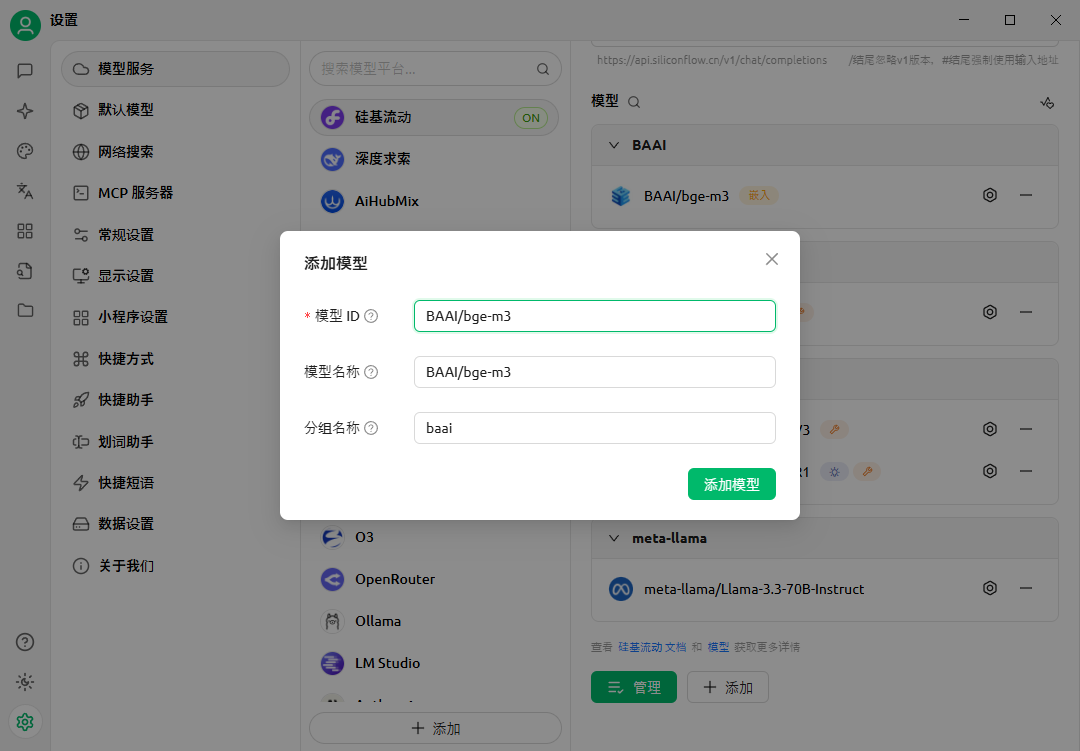Open MCP 服务器 settings
This screenshot has width=1080, height=751.
click(x=176, y=193)
